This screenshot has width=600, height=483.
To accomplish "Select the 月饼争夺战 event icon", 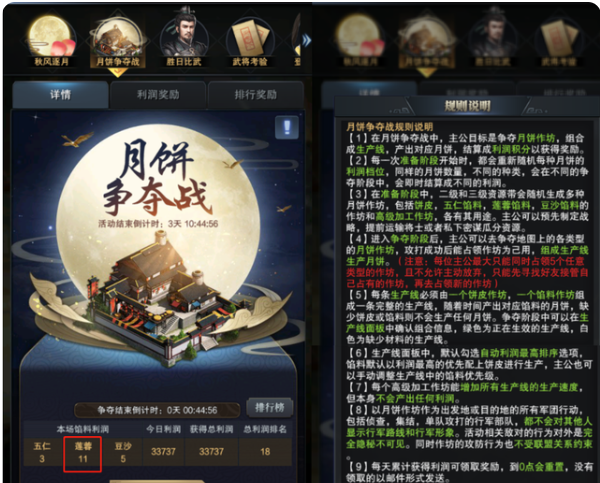I will (118, 42).
